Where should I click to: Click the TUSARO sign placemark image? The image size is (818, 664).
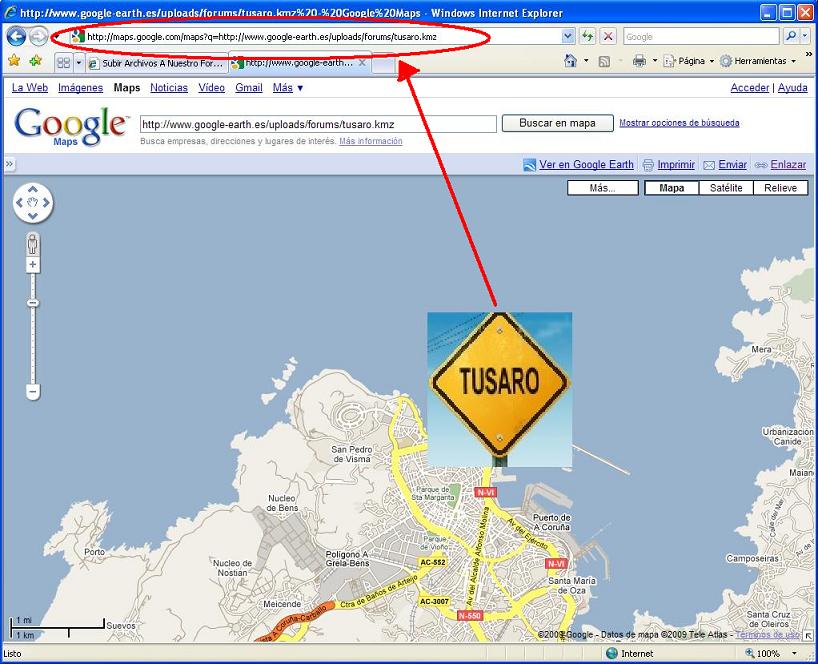pos(500,389)
